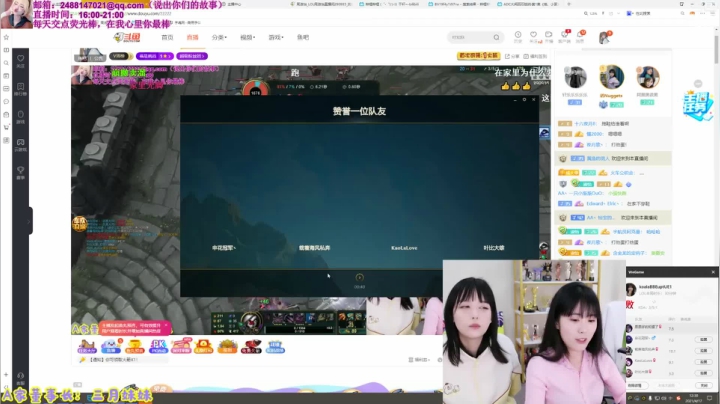This screenshot has width=720, height=404.
Task: Expand the 视频 dropdown menu
Action: coord(248,37)
